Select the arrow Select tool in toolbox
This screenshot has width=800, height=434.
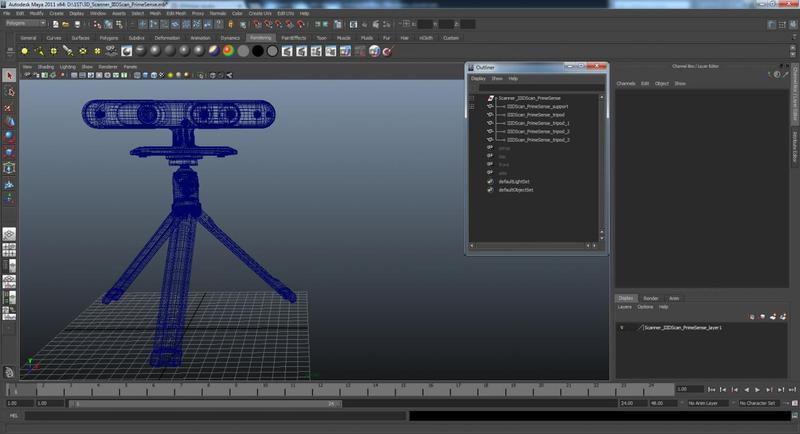click(9, 76)
